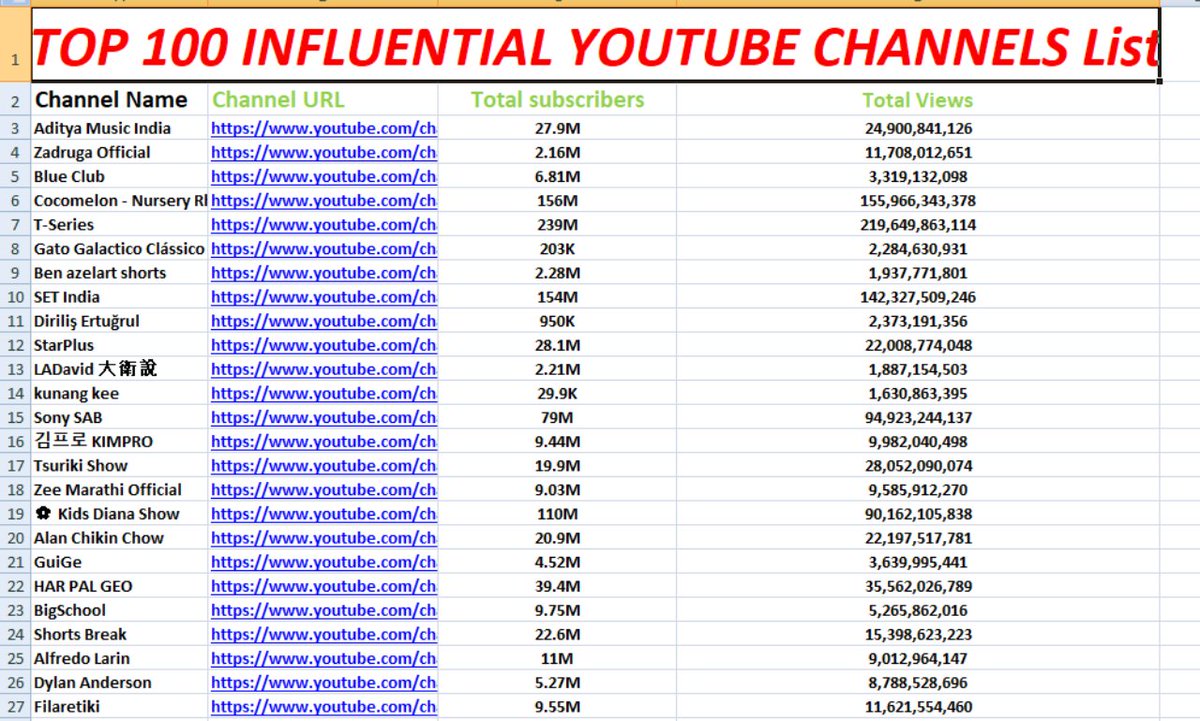Image resolution: width=1200 pixels, height=721 pixels.
Task: Select the Total Views header cell
Action: pos(918,100)
